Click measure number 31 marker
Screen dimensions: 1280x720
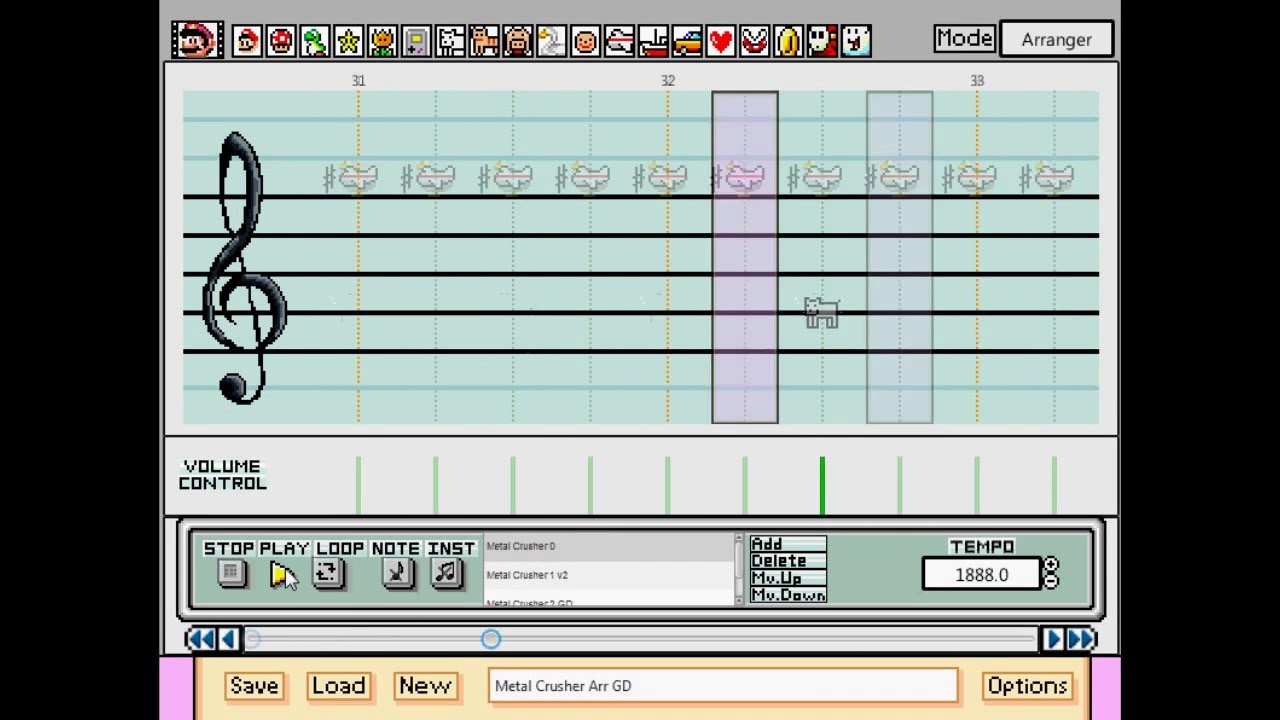coord(358,81)
